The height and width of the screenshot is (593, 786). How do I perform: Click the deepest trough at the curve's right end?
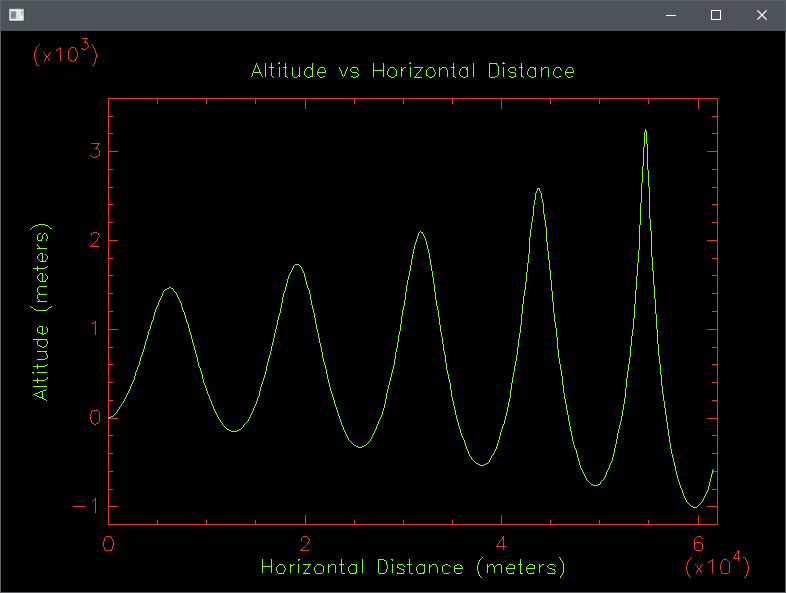coord(694,507)
